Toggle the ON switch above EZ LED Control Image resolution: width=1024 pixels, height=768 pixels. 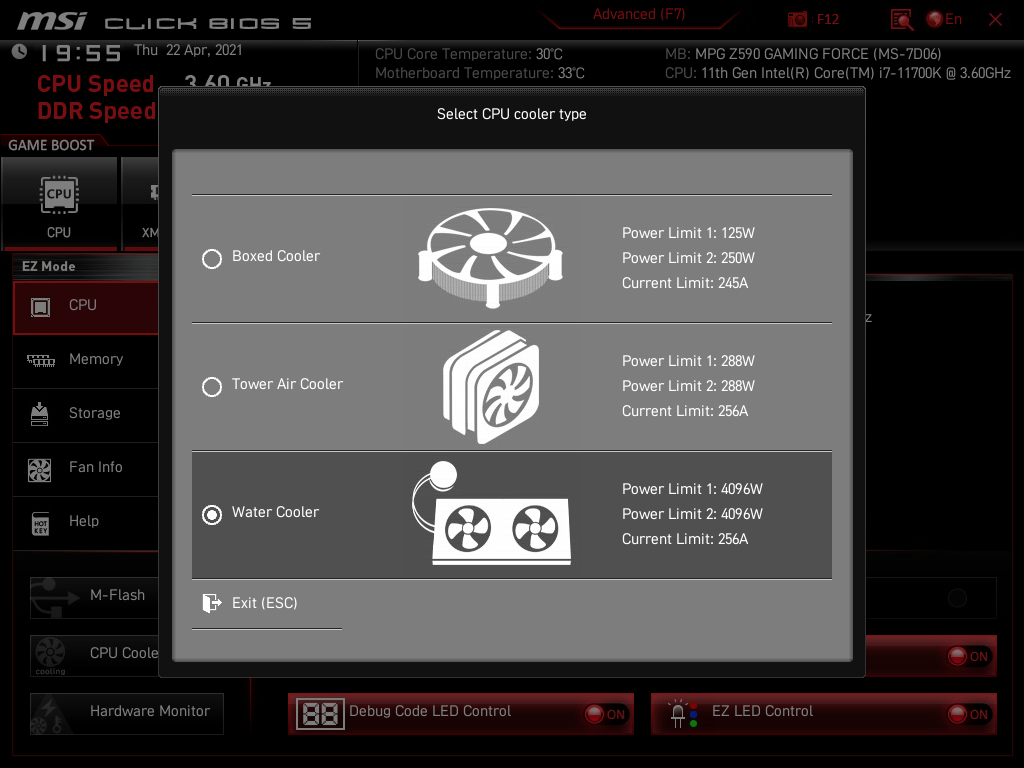click(969, 656)
